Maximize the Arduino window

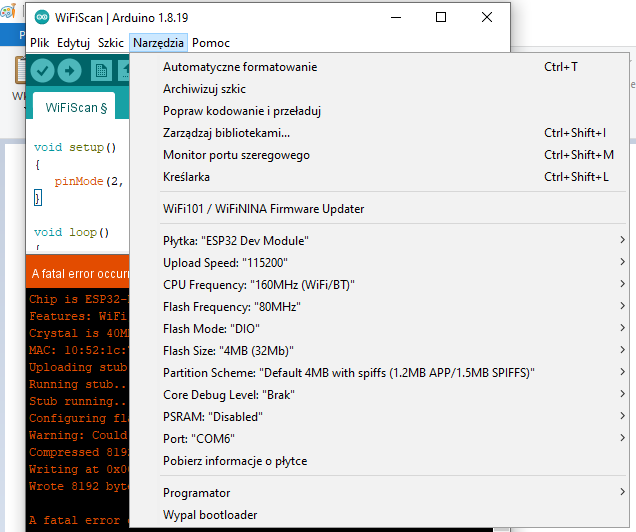pos(441,17)
